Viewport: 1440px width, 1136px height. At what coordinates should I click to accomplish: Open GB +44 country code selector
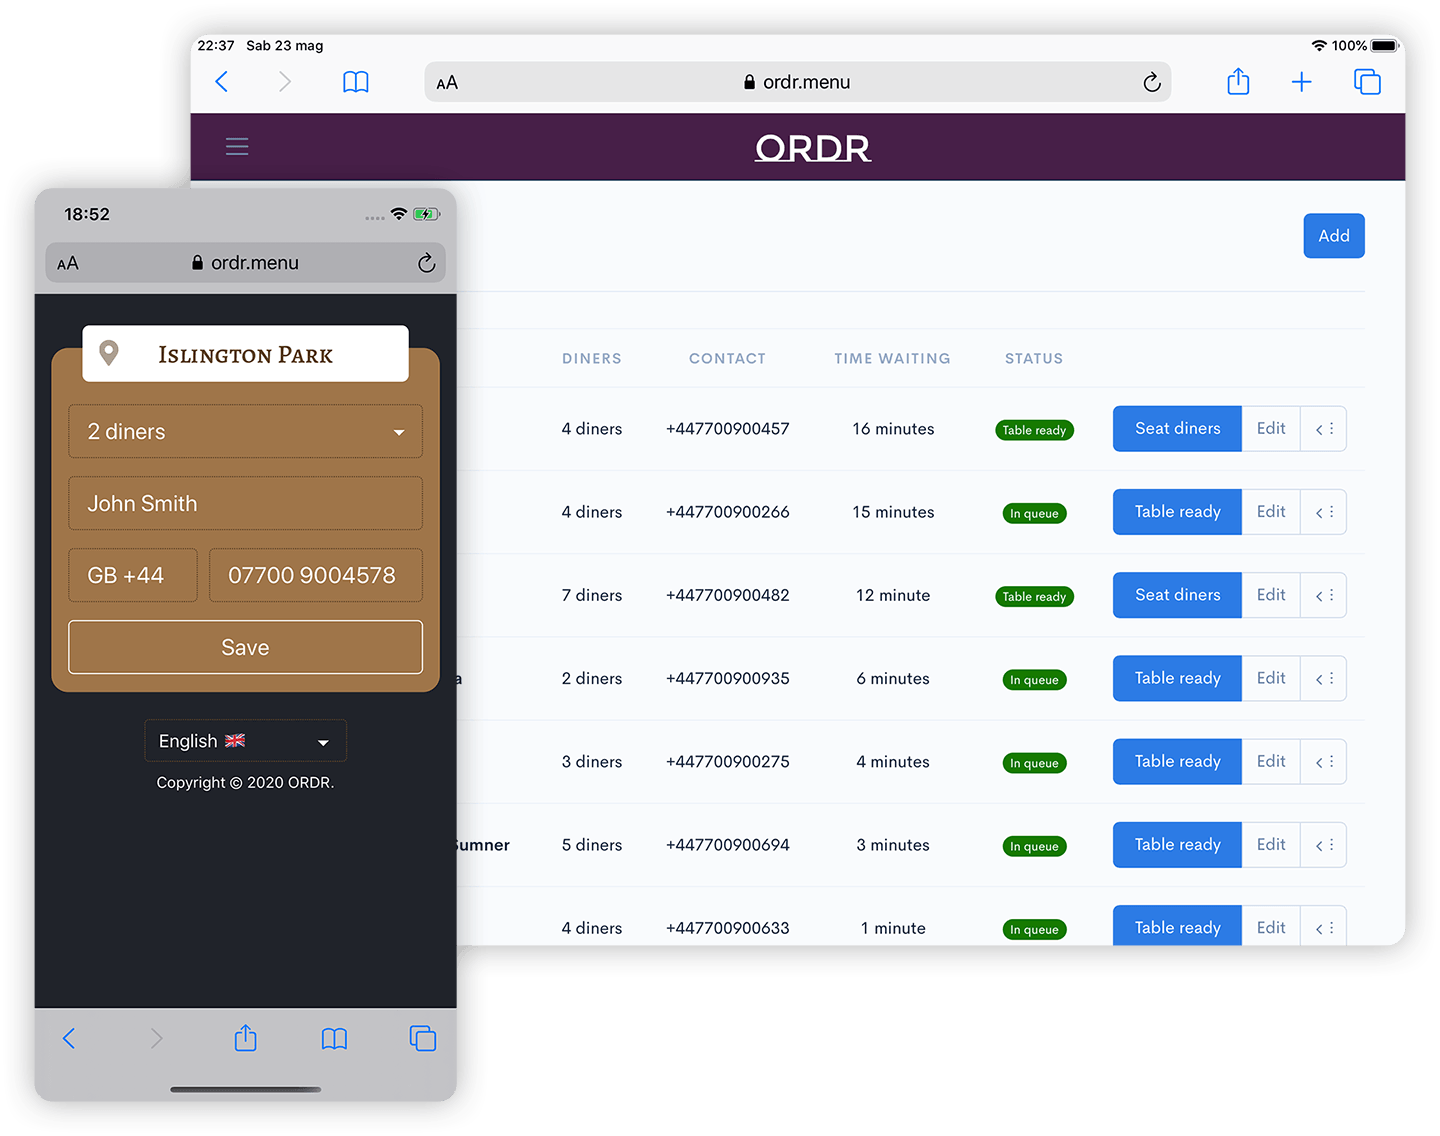click(133, 575)
